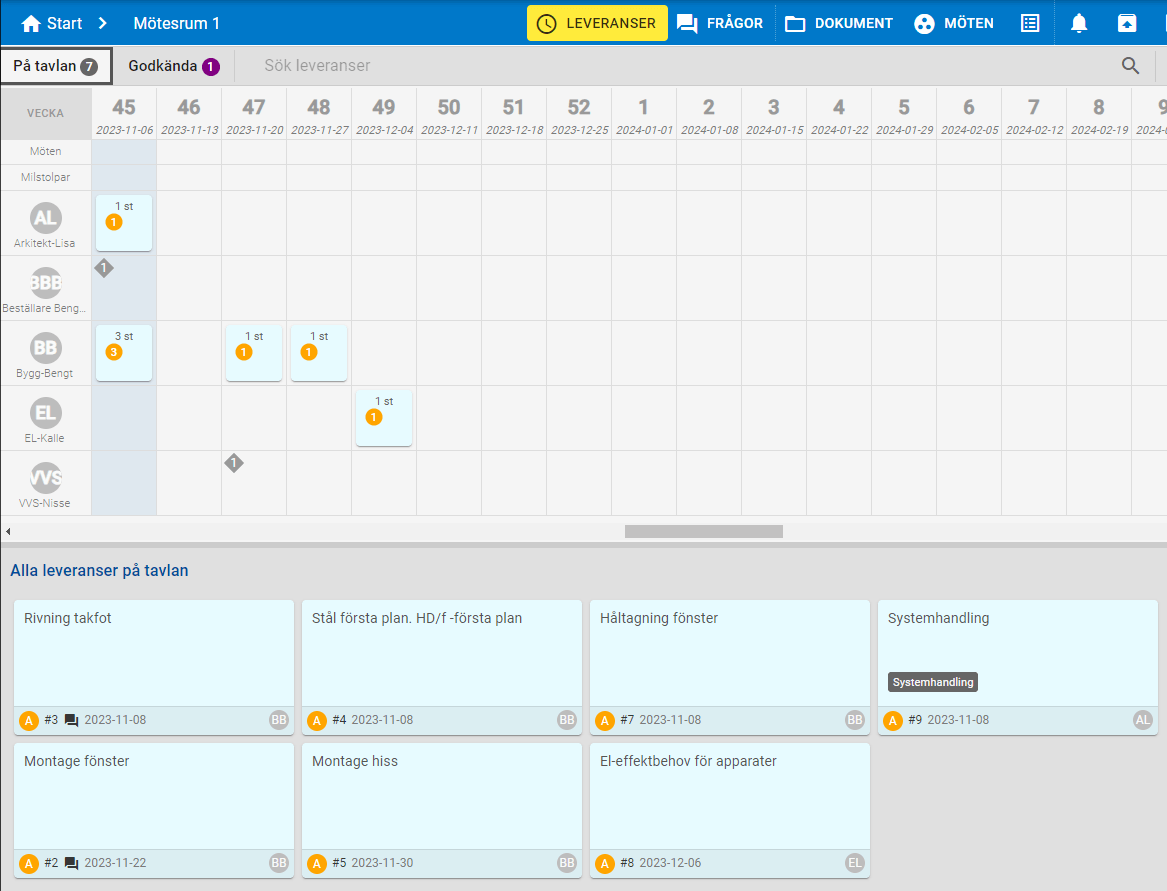Click the diamond milestone marker in VVS-Nisse row
Viewport: 1167px width, 891px height.
click(234, 463)
